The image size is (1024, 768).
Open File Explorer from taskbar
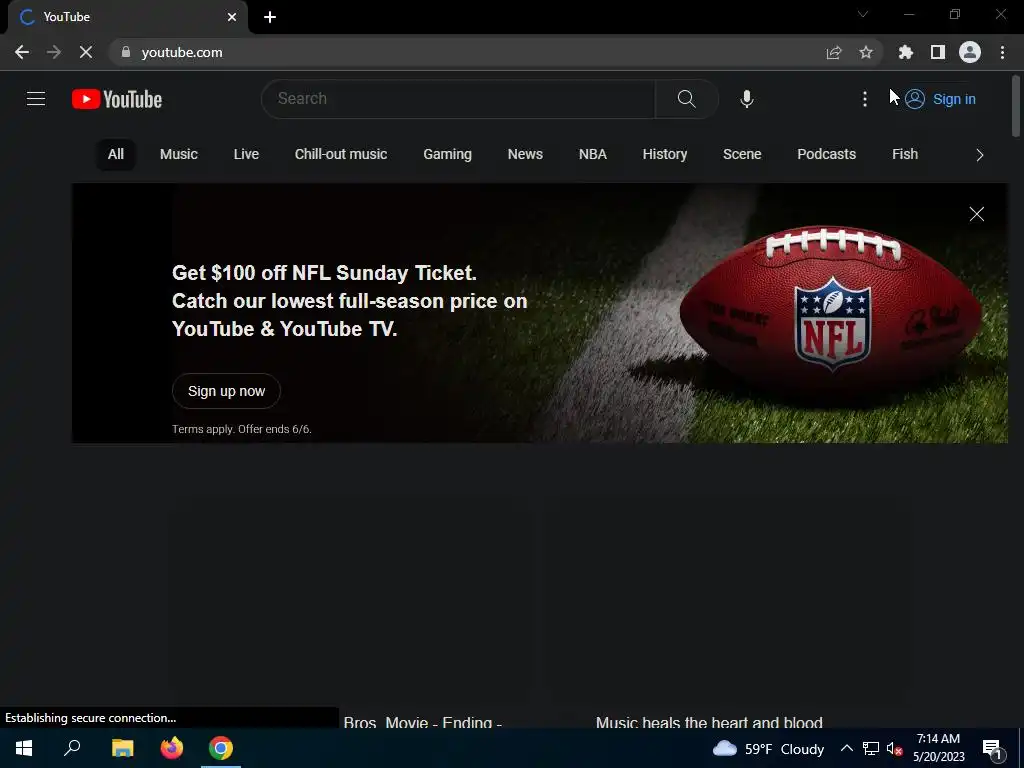click(x=122, y=748)
